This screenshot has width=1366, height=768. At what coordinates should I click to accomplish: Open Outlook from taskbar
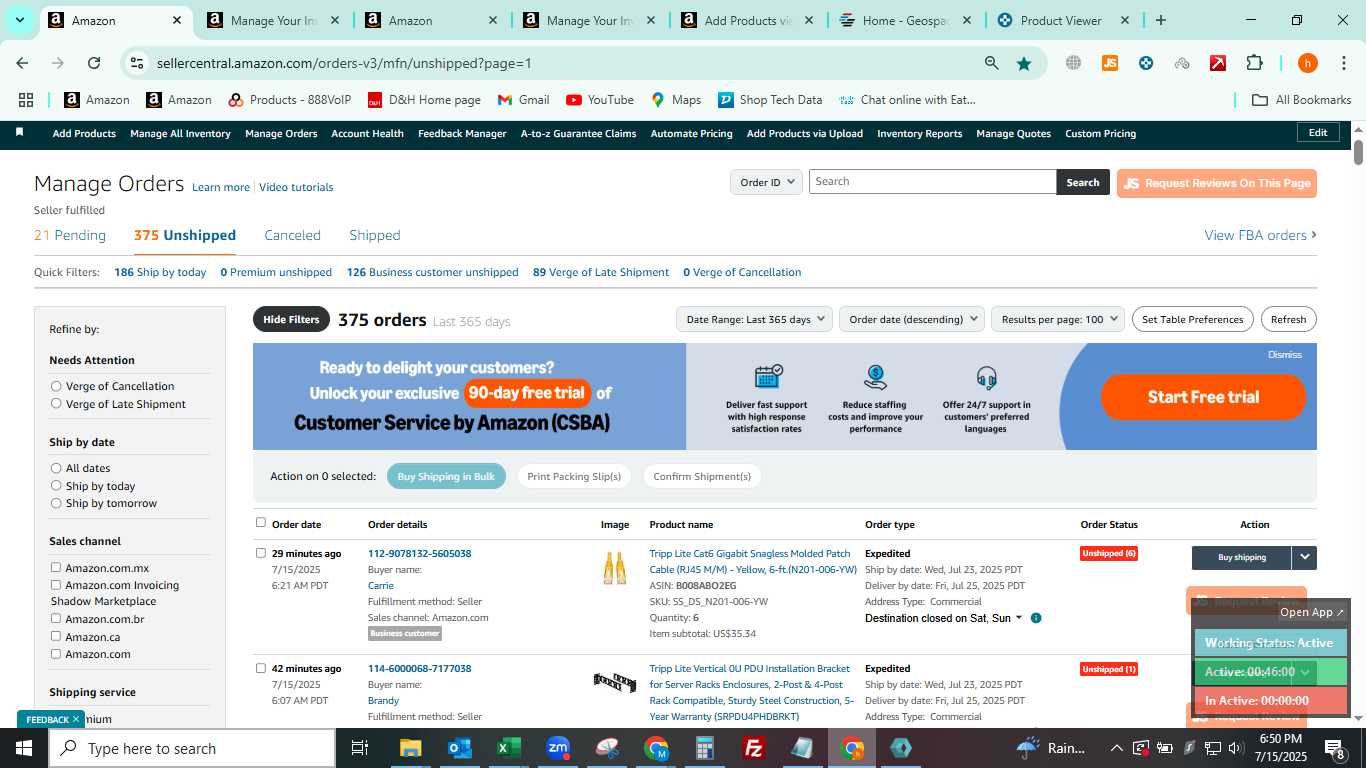[460, 748]
